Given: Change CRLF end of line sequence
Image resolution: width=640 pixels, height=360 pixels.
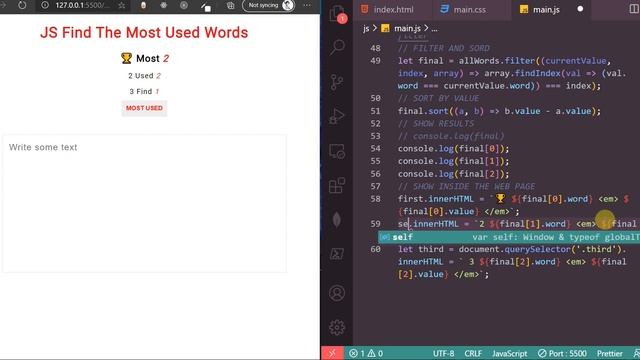Looking at the screenshot, I should click(473, 353).
